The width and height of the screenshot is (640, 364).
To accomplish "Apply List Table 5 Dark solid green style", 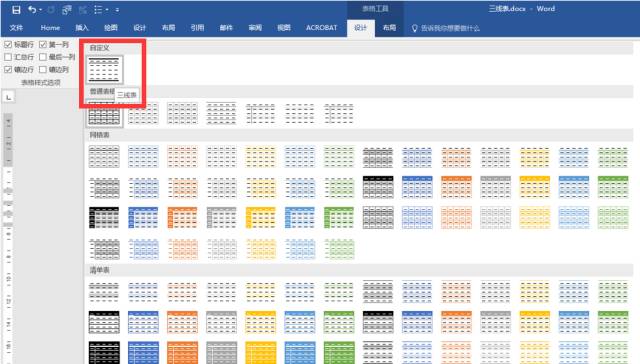I will (339, 353).
